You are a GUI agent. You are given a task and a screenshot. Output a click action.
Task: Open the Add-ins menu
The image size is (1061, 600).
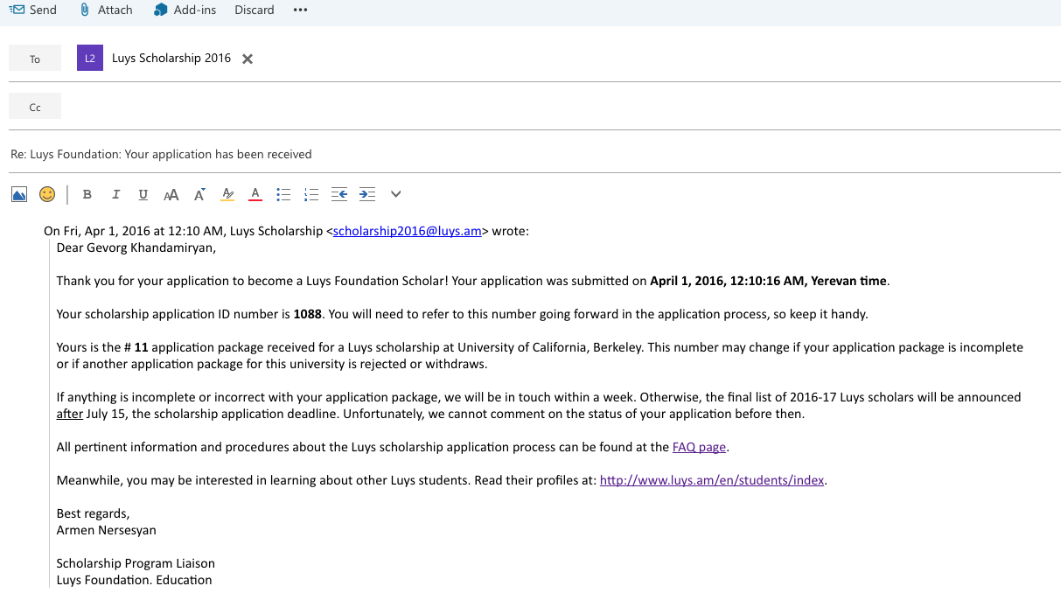tap(185, 10)
